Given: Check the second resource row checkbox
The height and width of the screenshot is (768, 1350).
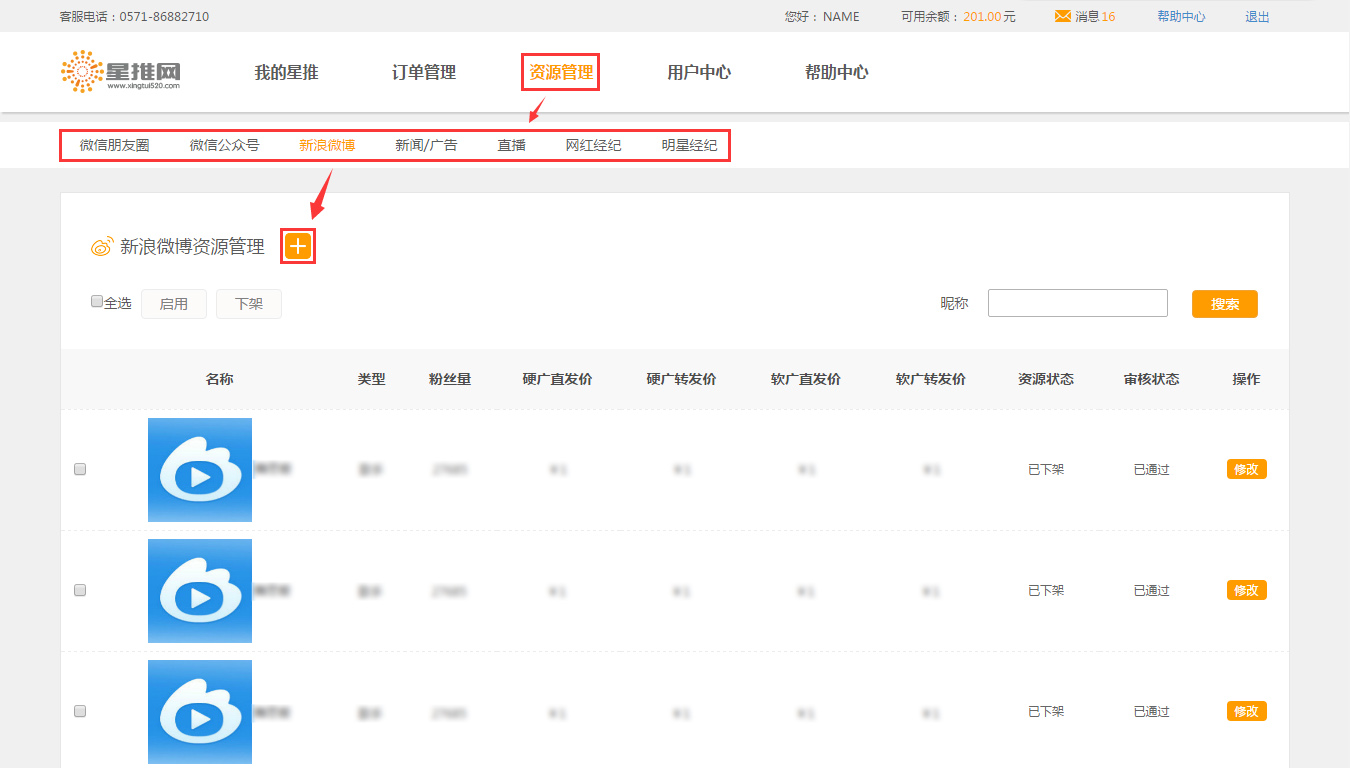Looking at the screenshot, I should (80, 590).
